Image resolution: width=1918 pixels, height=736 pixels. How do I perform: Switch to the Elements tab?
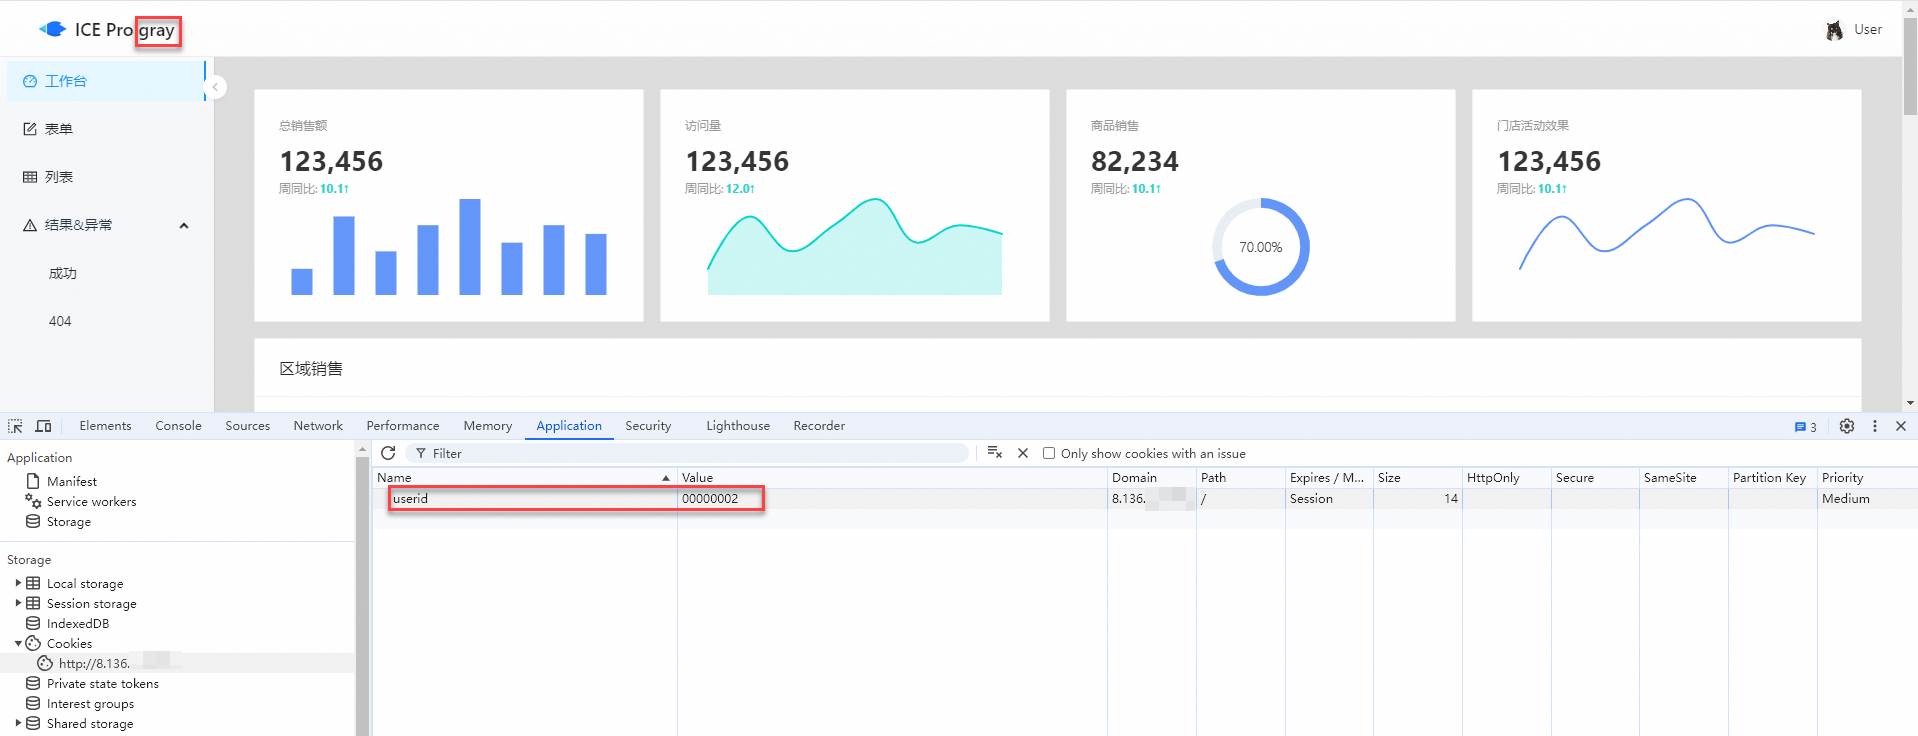pos(105,426)
